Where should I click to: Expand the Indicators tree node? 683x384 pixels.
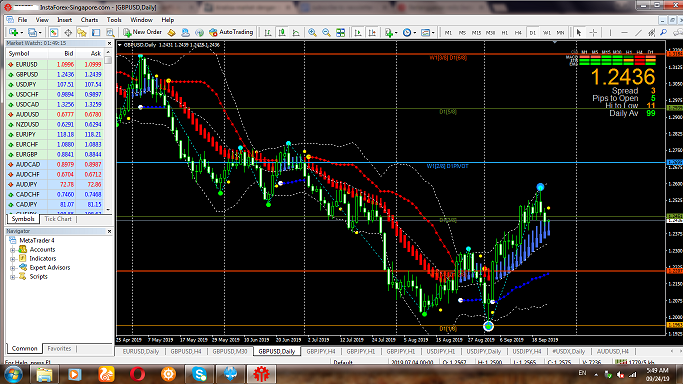click(x=13, y=259)
